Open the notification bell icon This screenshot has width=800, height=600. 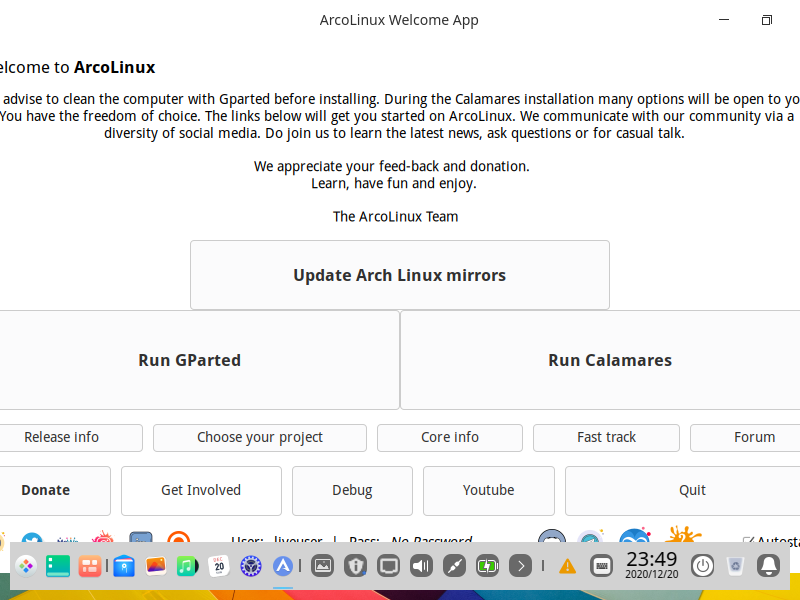click(768, 566)
